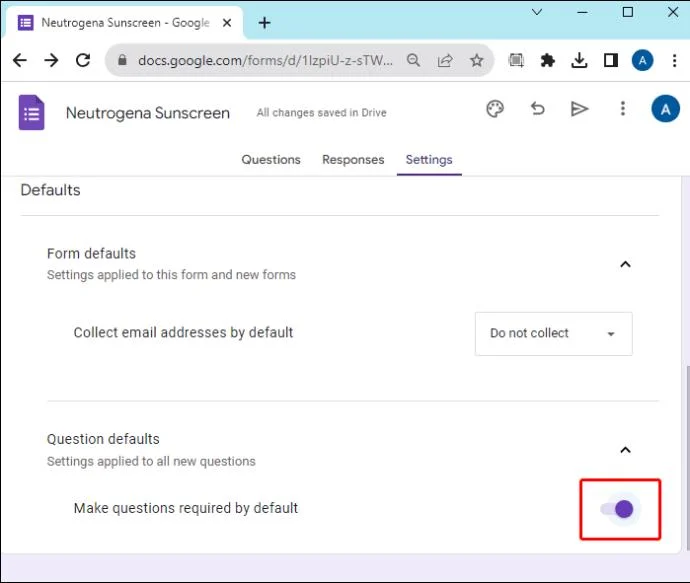Image resolution: width=690 pixels, height=583 pixels.
Task: Open the customize theme palette icon
Action: click(495, 109)
